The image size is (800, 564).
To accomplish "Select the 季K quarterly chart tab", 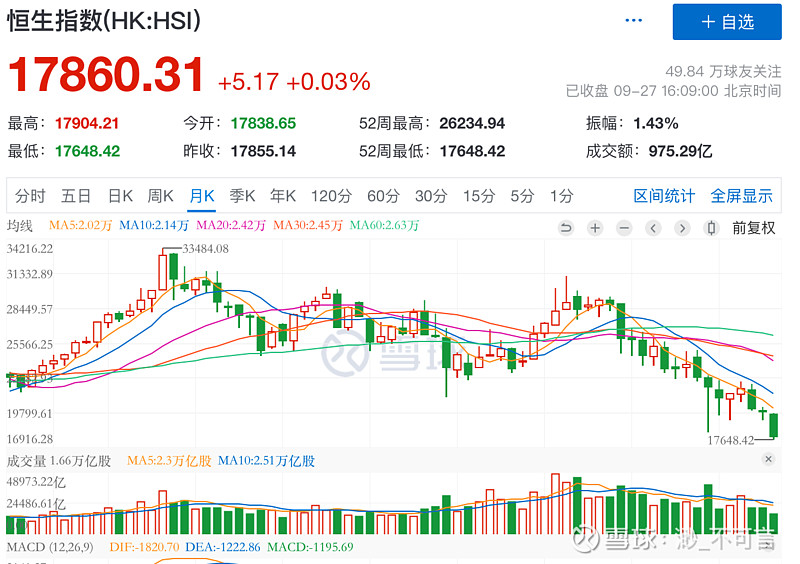I will pos(242,195).
